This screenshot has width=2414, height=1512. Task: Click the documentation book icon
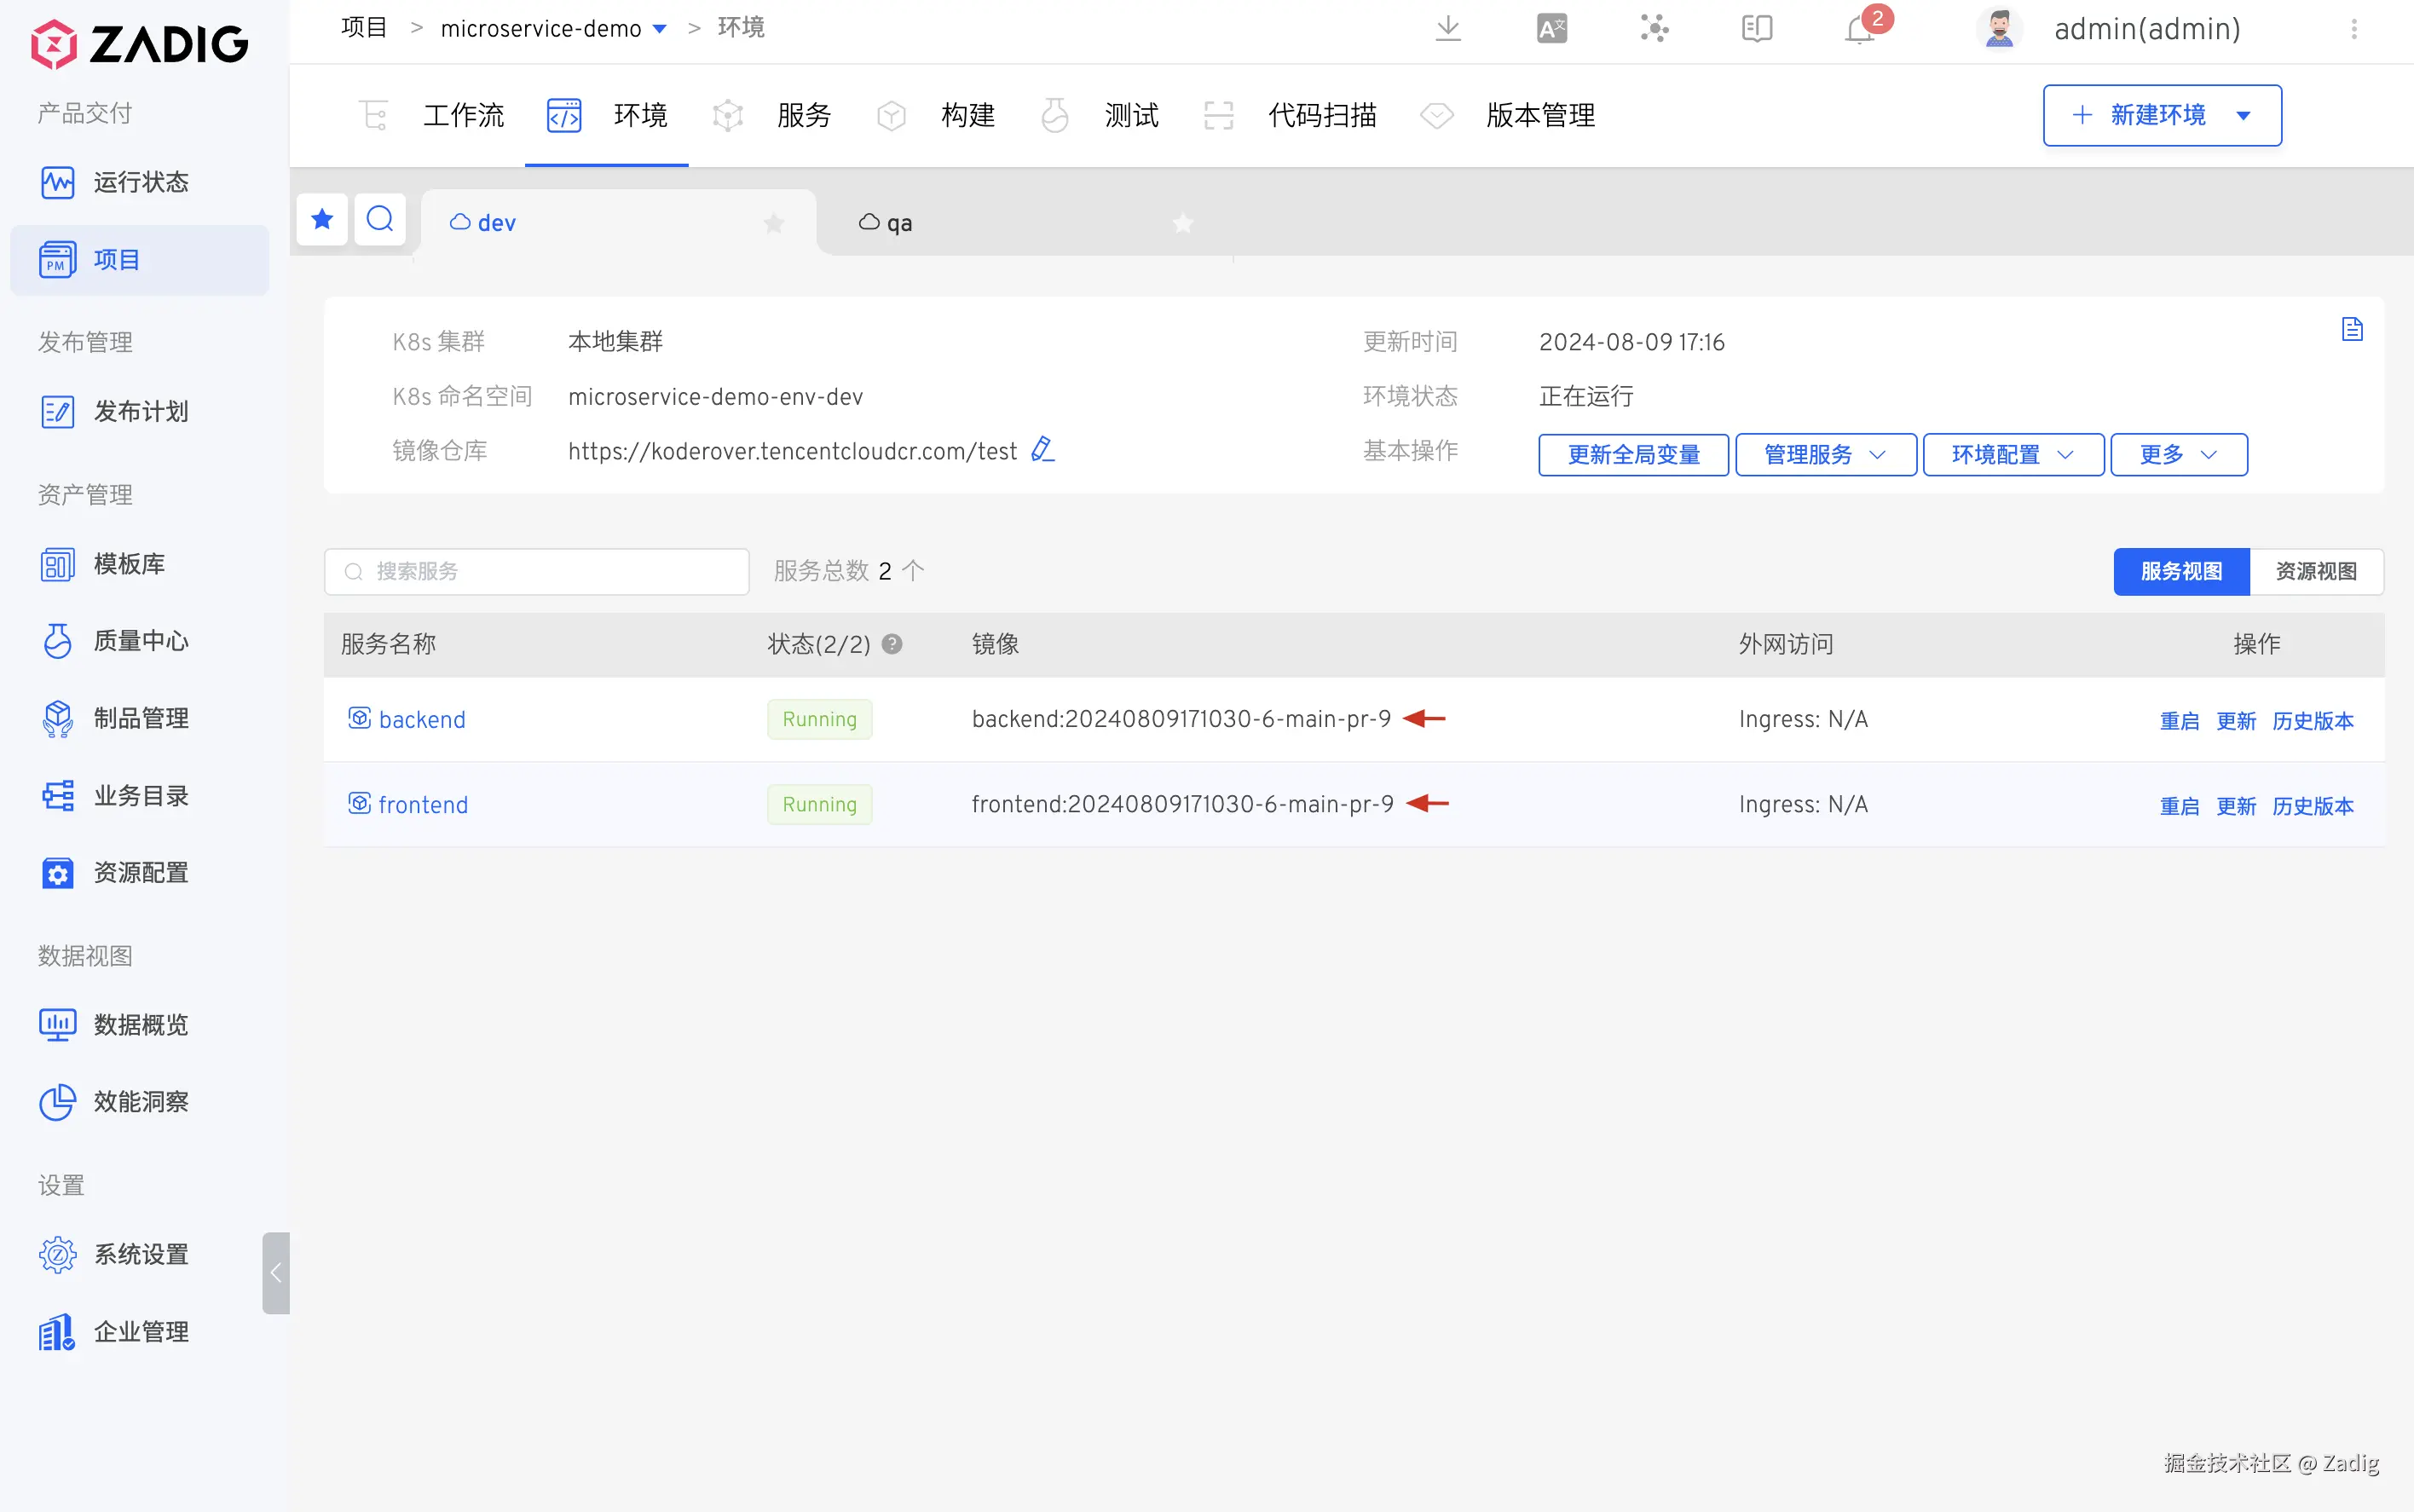pos(1756,28)
